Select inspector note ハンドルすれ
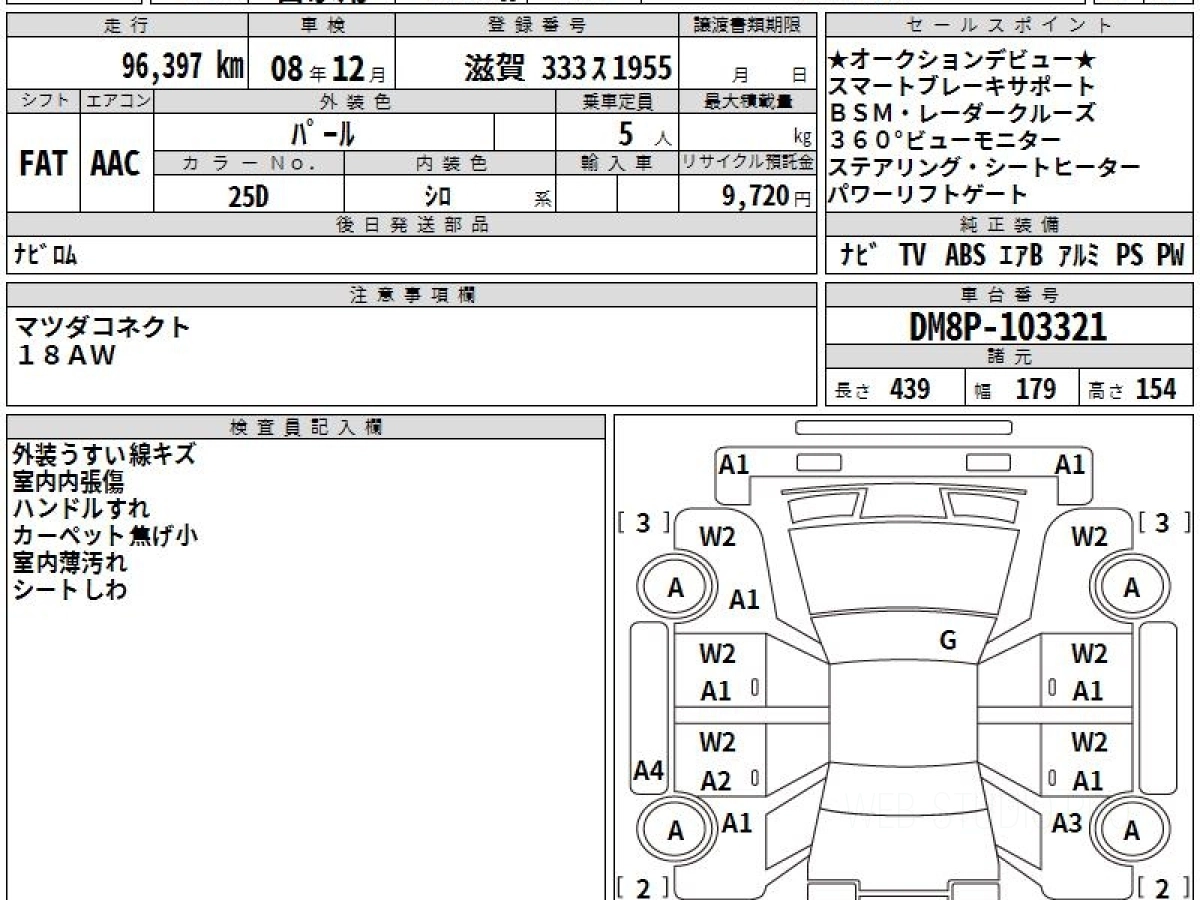The width and height of the screenshot is (1200, 900). [x=82, y=509]
